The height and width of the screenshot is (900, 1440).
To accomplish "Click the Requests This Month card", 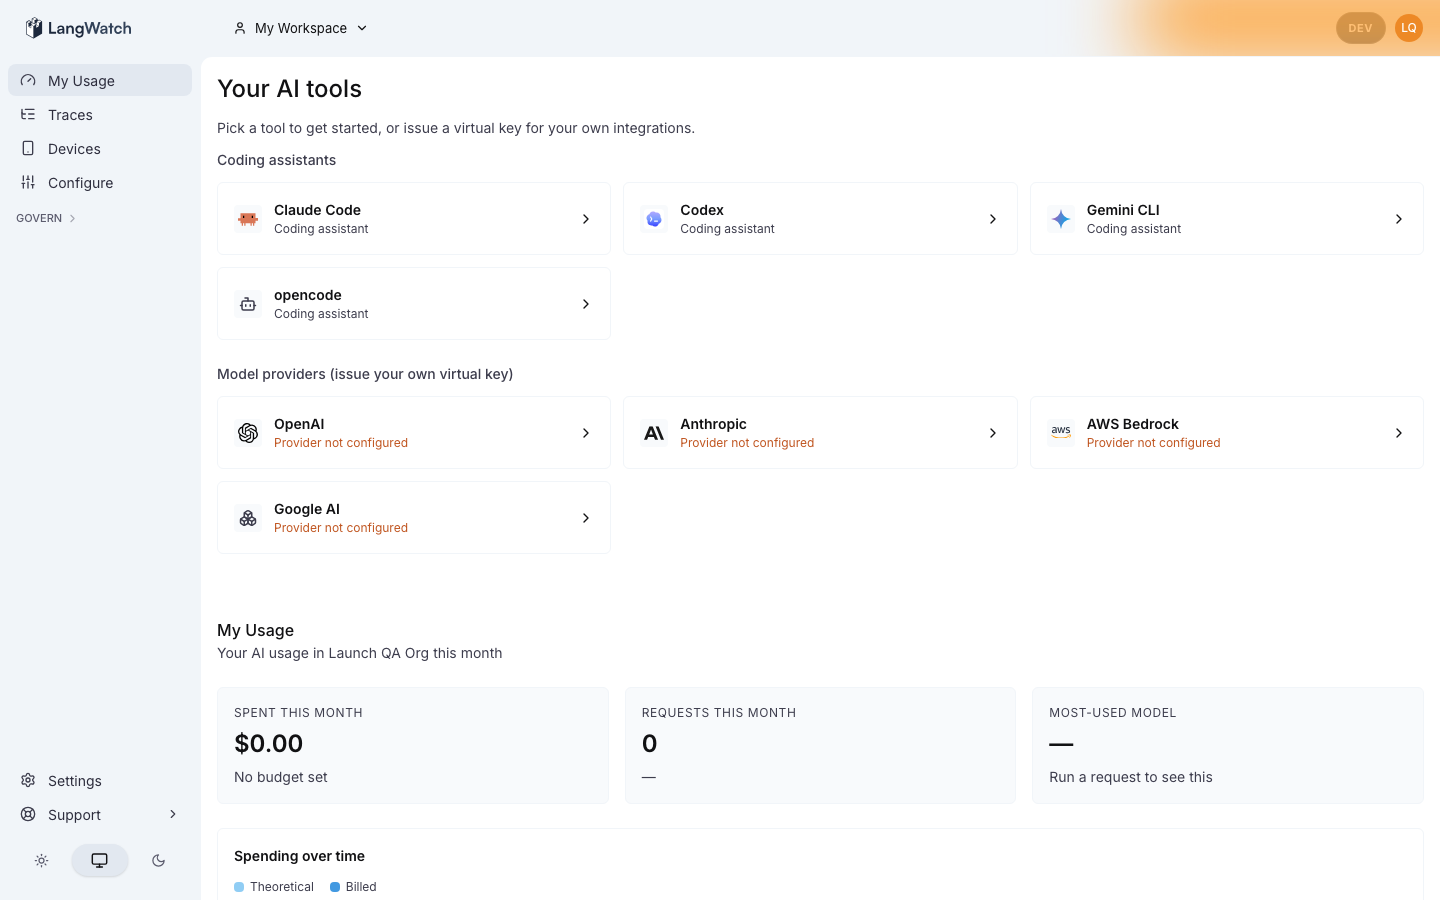I will (820, 745).
